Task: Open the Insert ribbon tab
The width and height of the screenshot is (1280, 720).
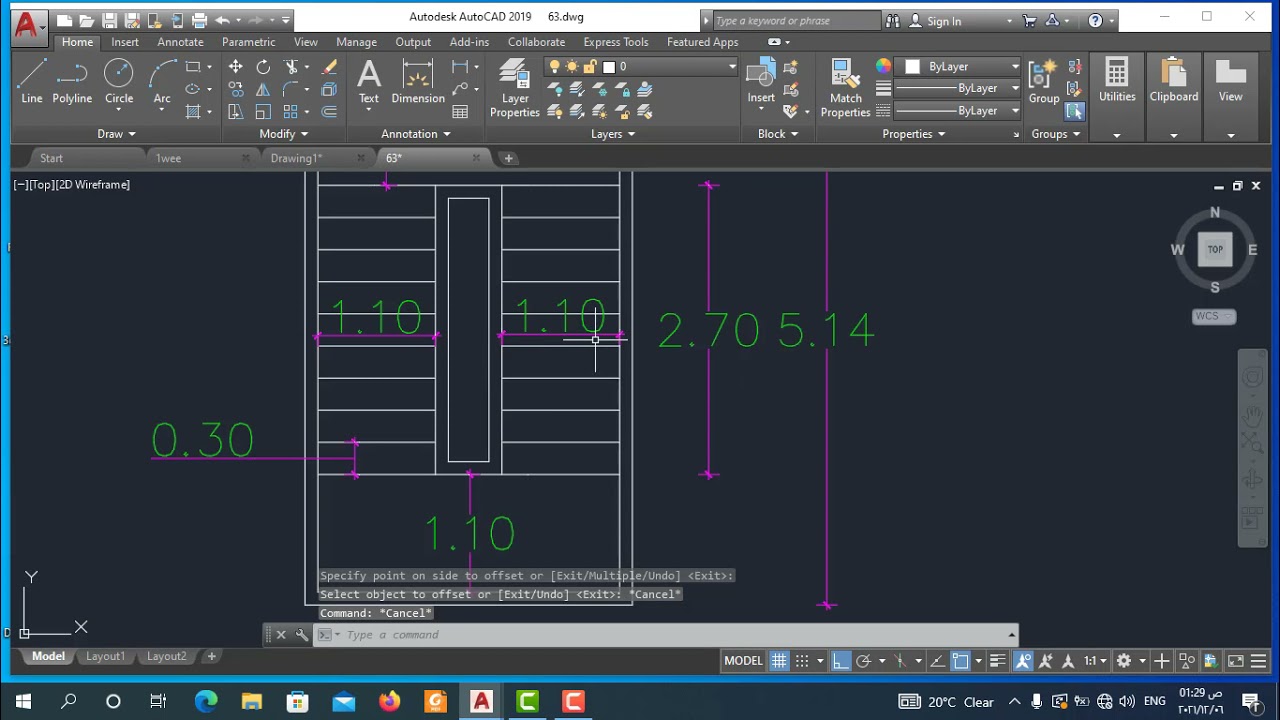Action: tap(125, 42)
